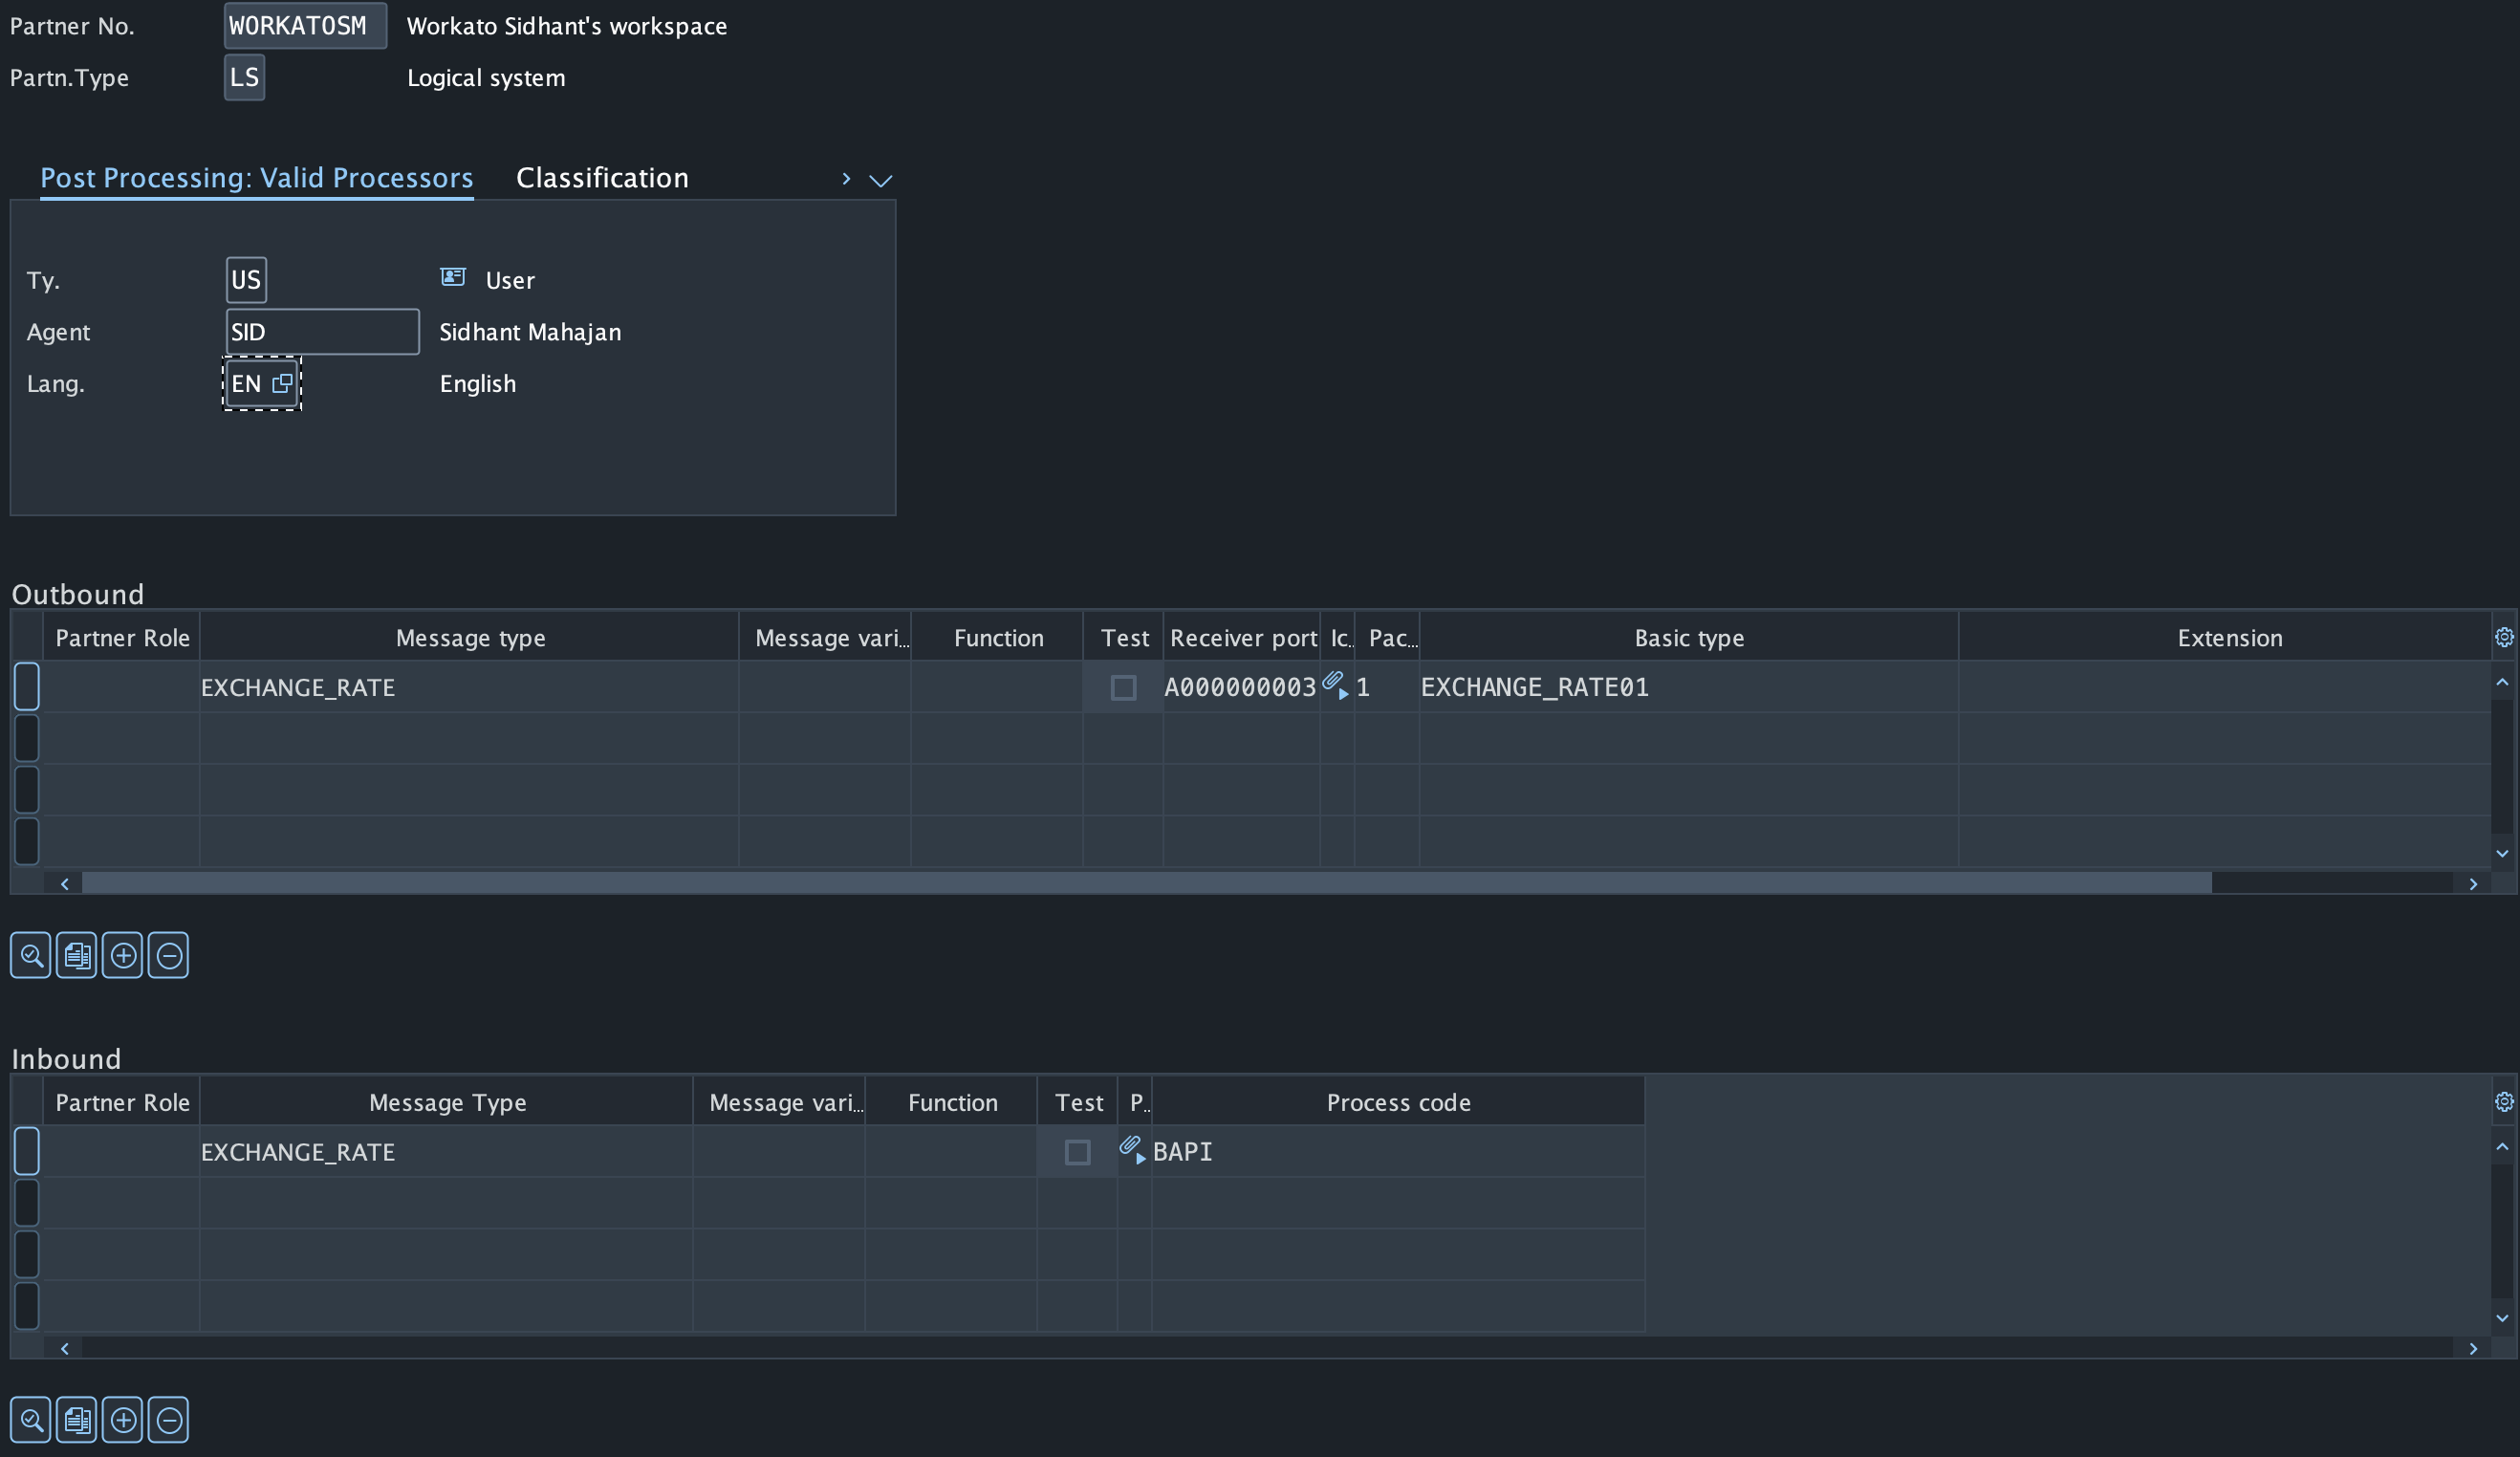Toggle the Outbound EXCHANGE_RATE Test checkbox

click(1123, 687)
